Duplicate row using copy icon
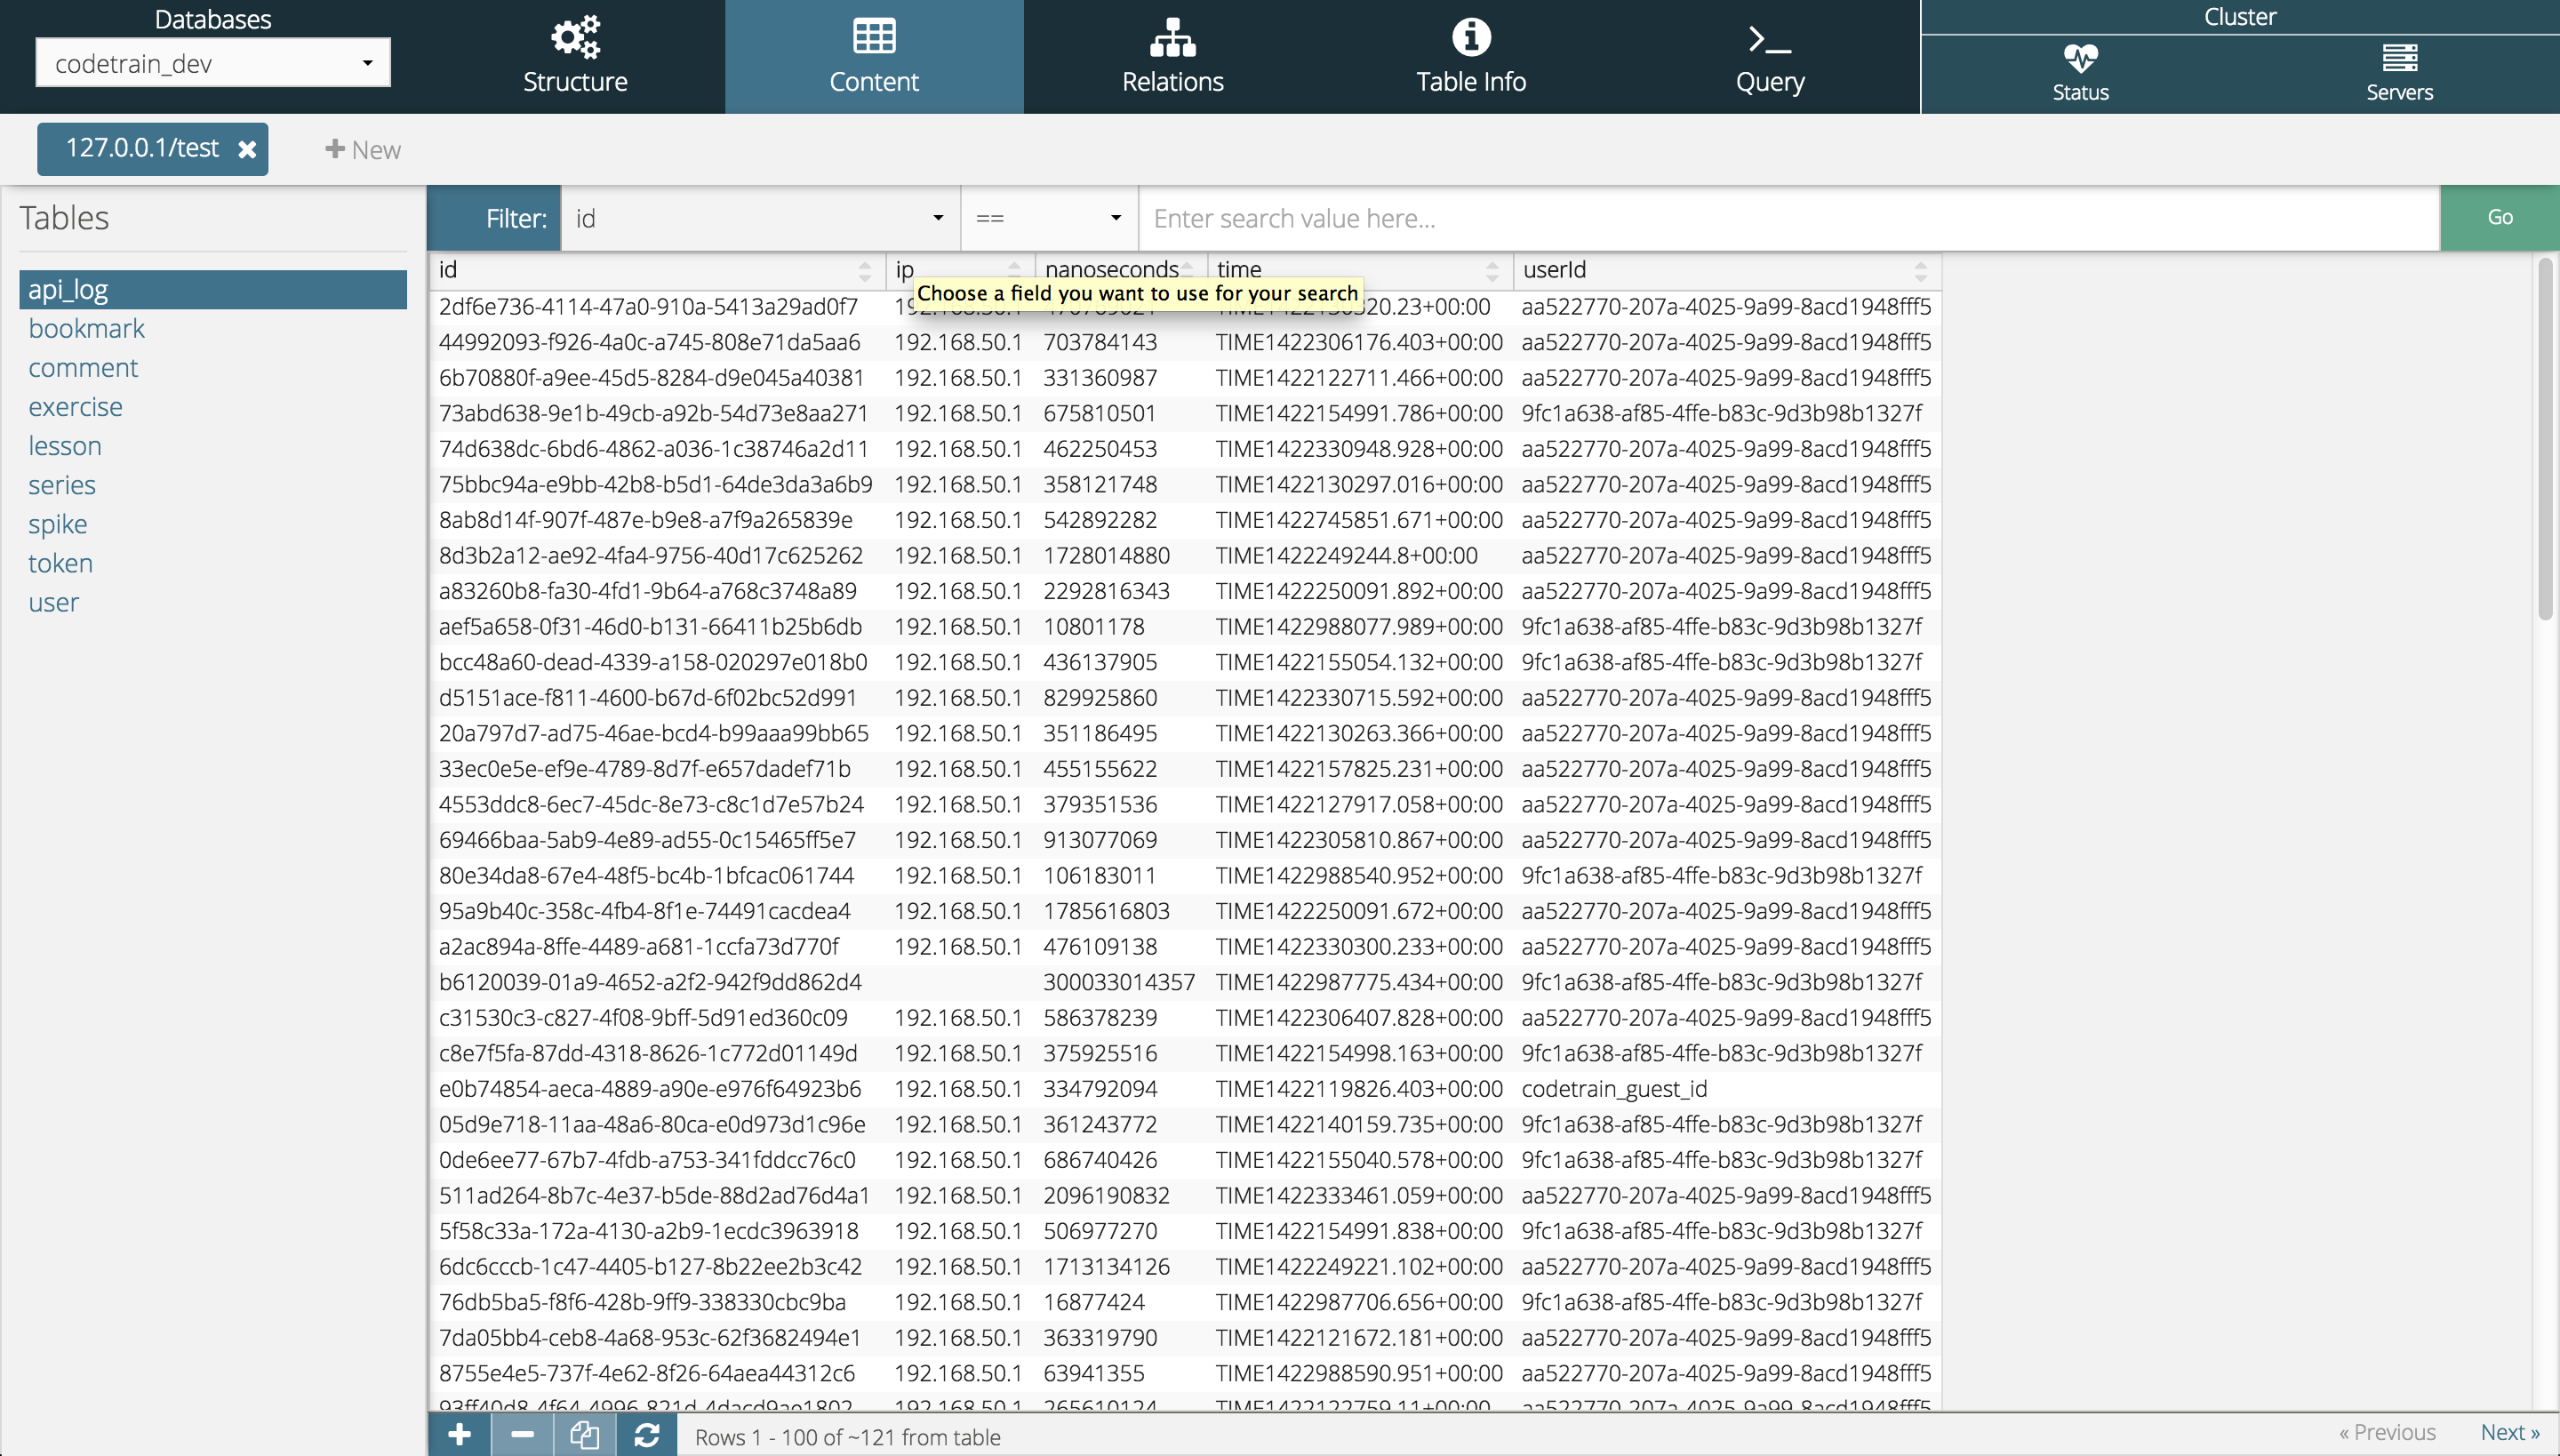The image size is (2560, 1456). tap(584, 1435)
